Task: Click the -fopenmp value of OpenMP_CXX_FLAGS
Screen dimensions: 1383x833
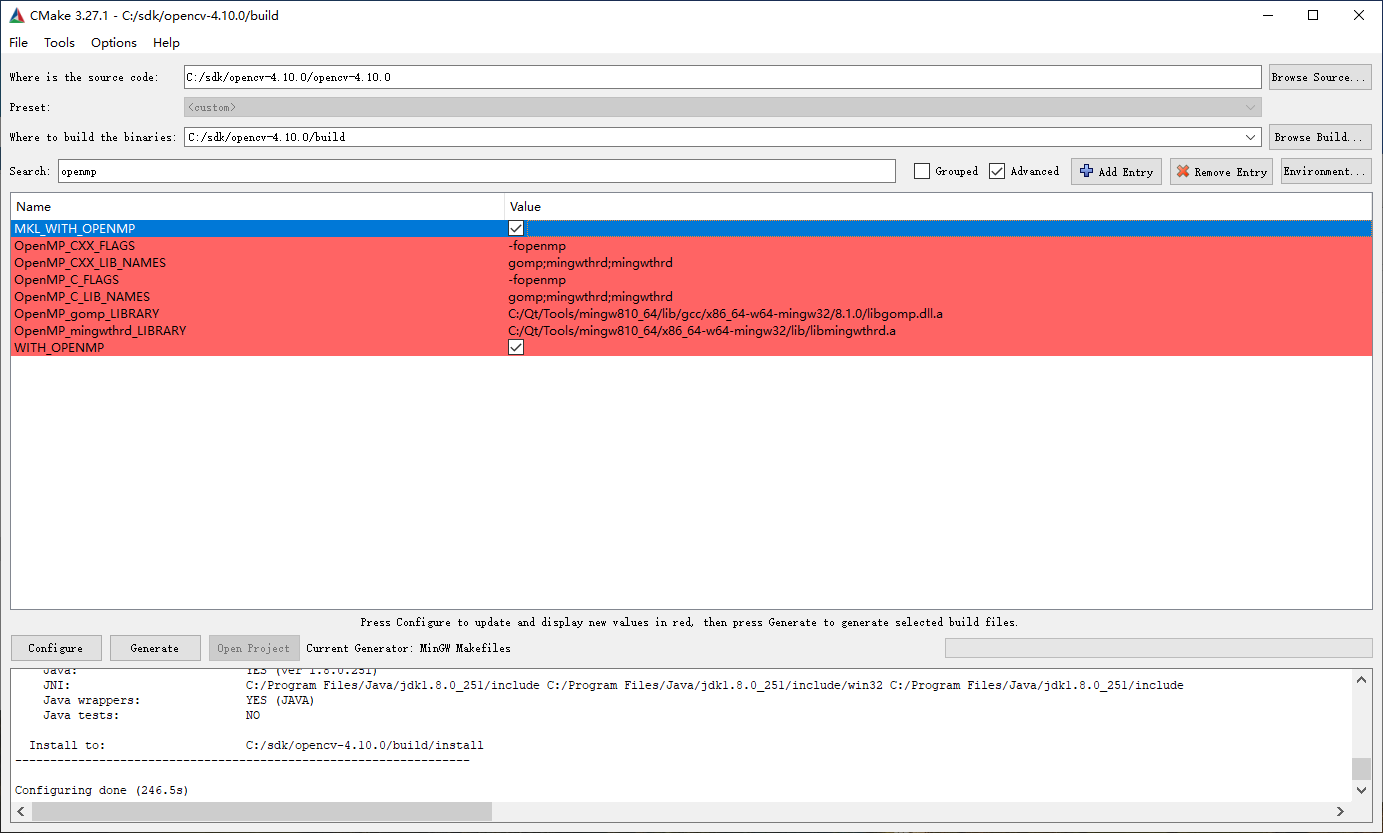Action: (x=536, y=245)
